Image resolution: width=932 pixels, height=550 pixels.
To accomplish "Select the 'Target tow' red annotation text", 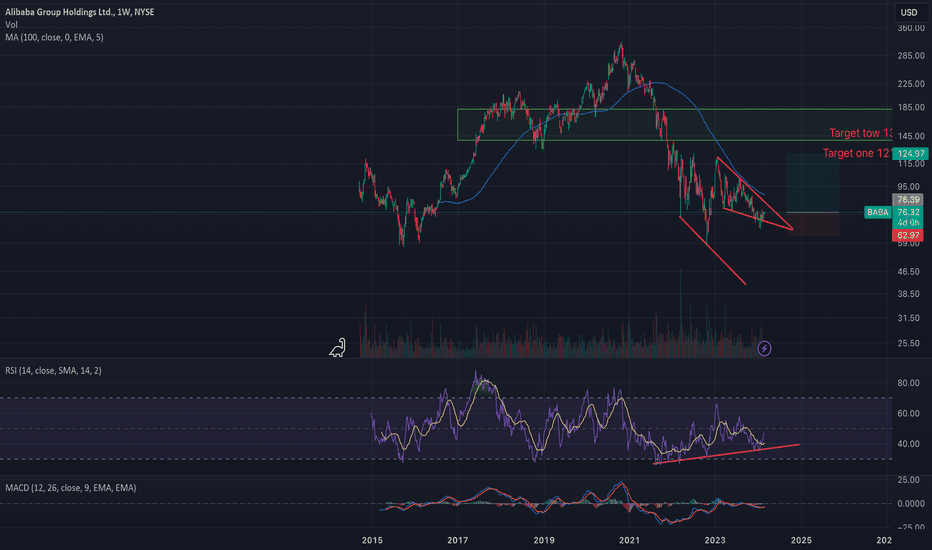I will pos(861,133).
